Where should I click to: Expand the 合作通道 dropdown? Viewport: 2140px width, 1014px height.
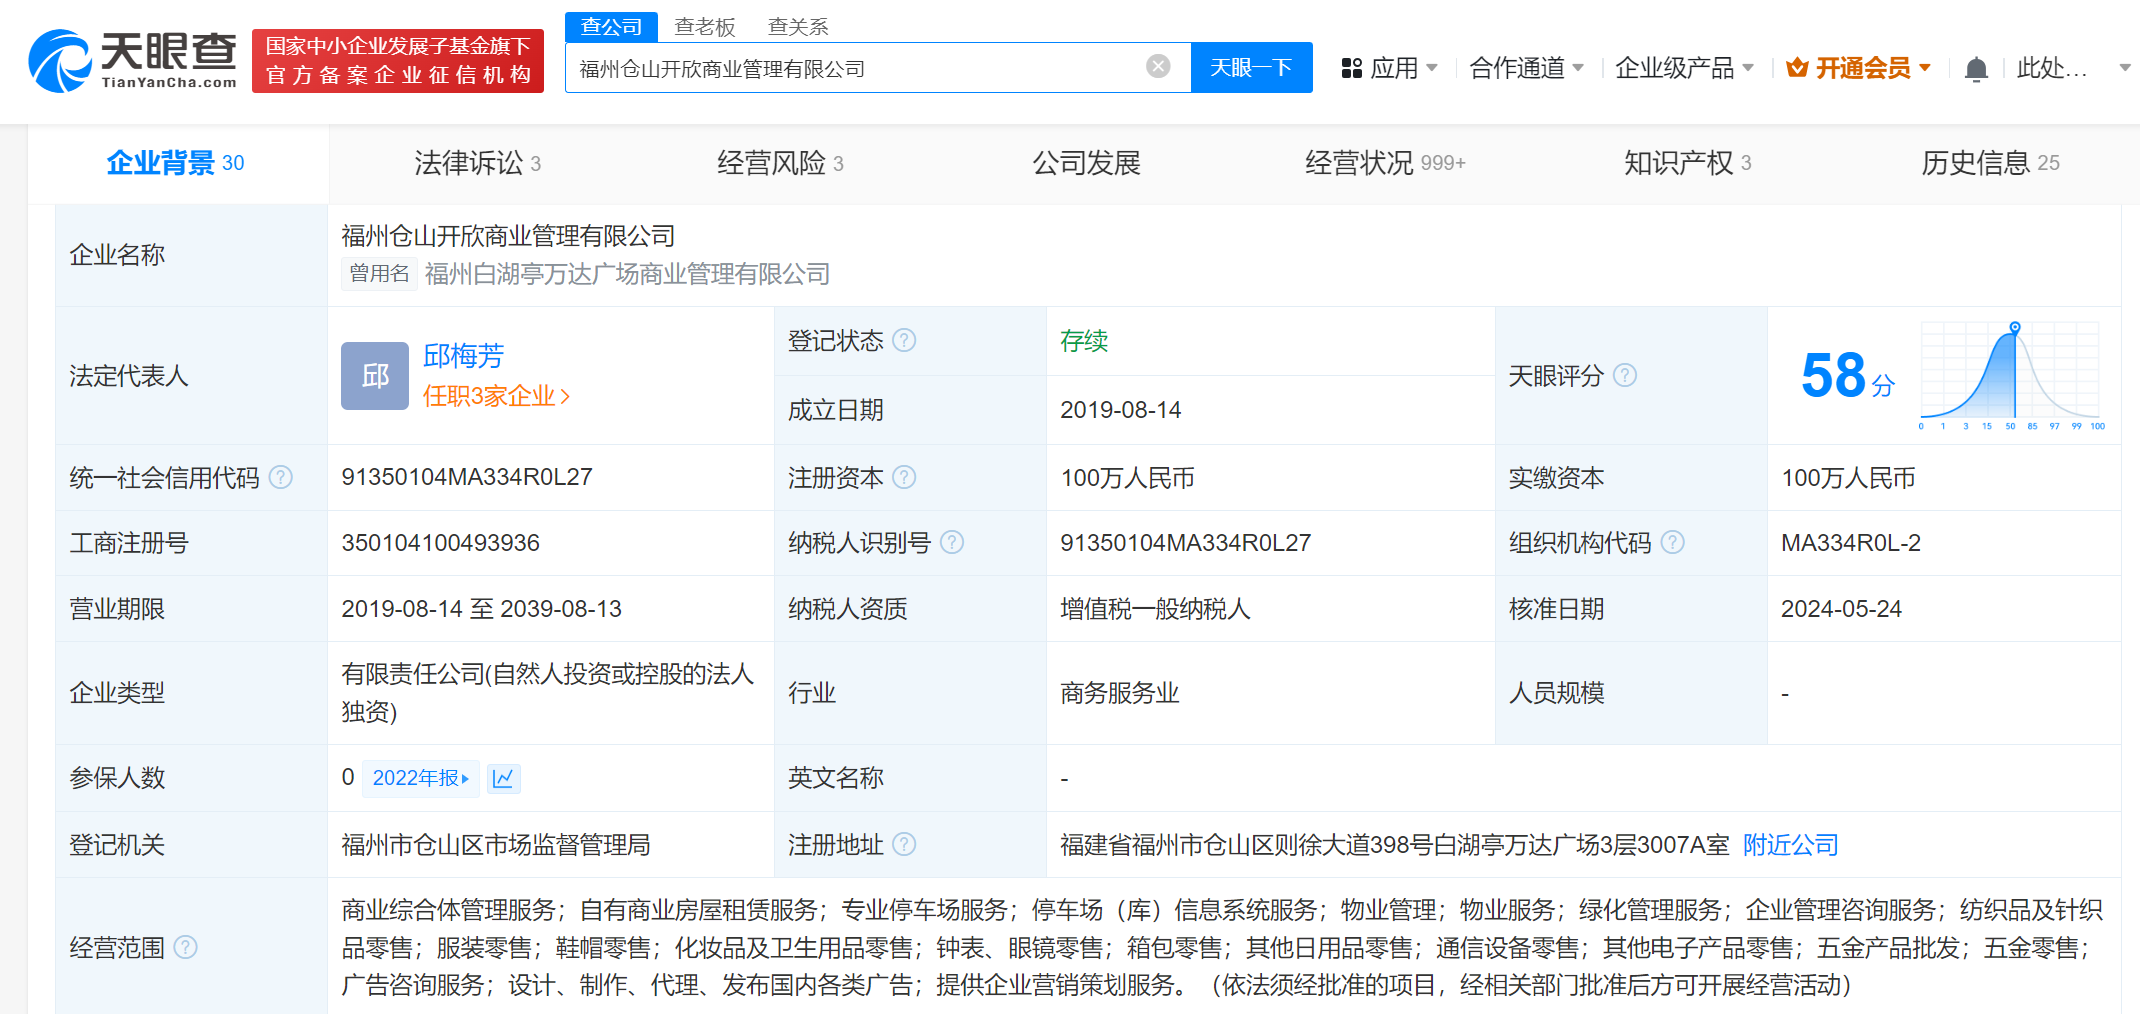tap(1516, 67)
